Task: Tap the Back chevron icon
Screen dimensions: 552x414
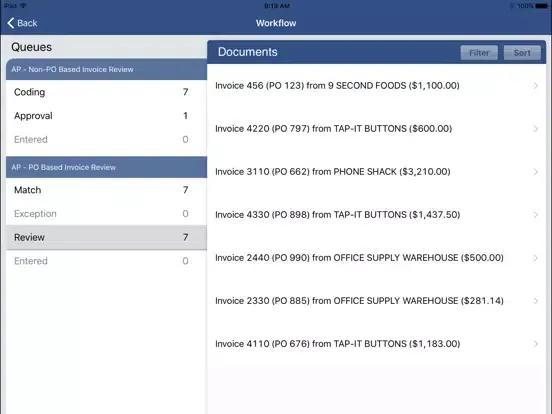Action: pos(11,23)
